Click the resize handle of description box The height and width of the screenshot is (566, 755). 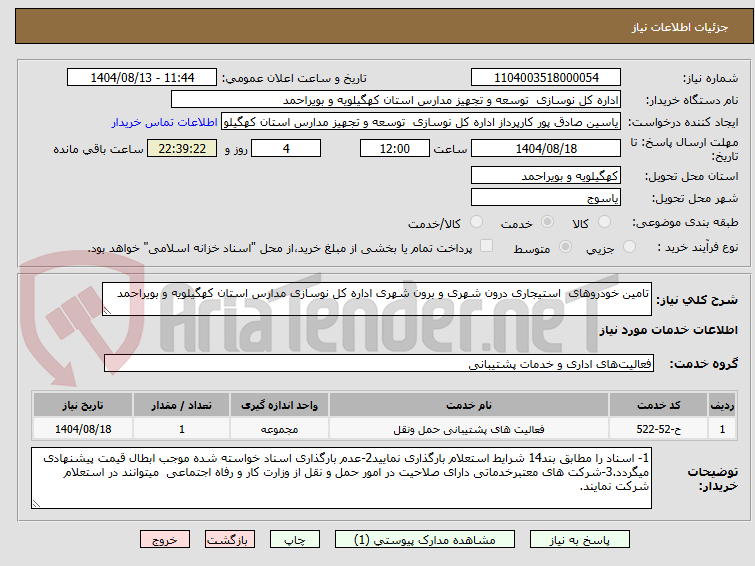[x=107, y=311]
